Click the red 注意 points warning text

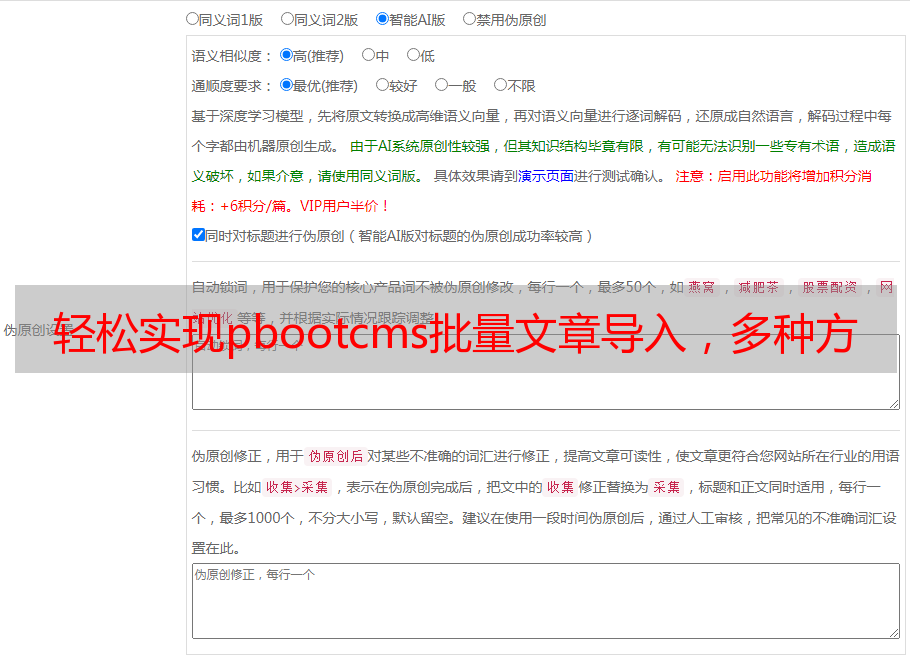coord(531,191)
